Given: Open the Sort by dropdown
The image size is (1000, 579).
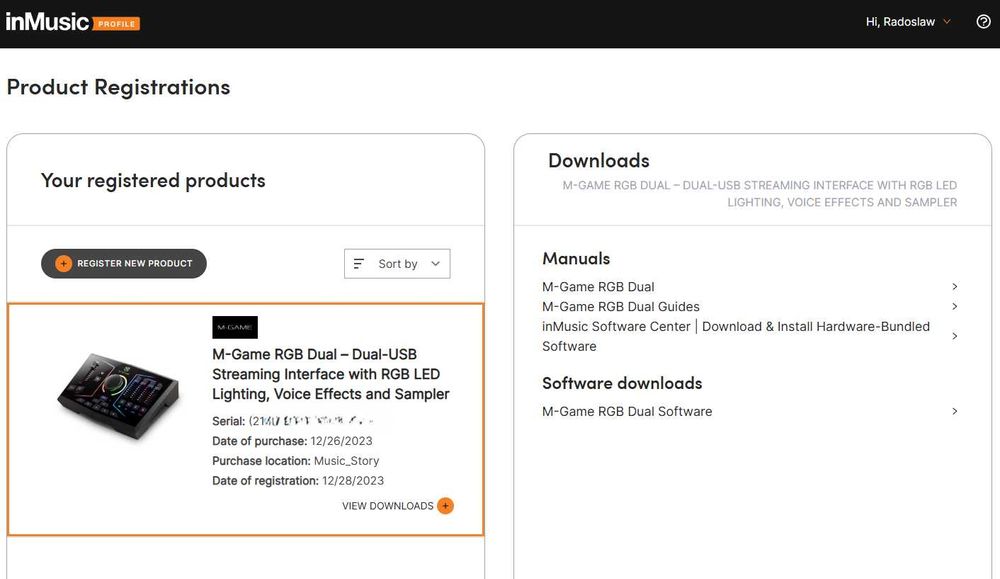Looking at the screenshot, I should (x=397, y=264).
